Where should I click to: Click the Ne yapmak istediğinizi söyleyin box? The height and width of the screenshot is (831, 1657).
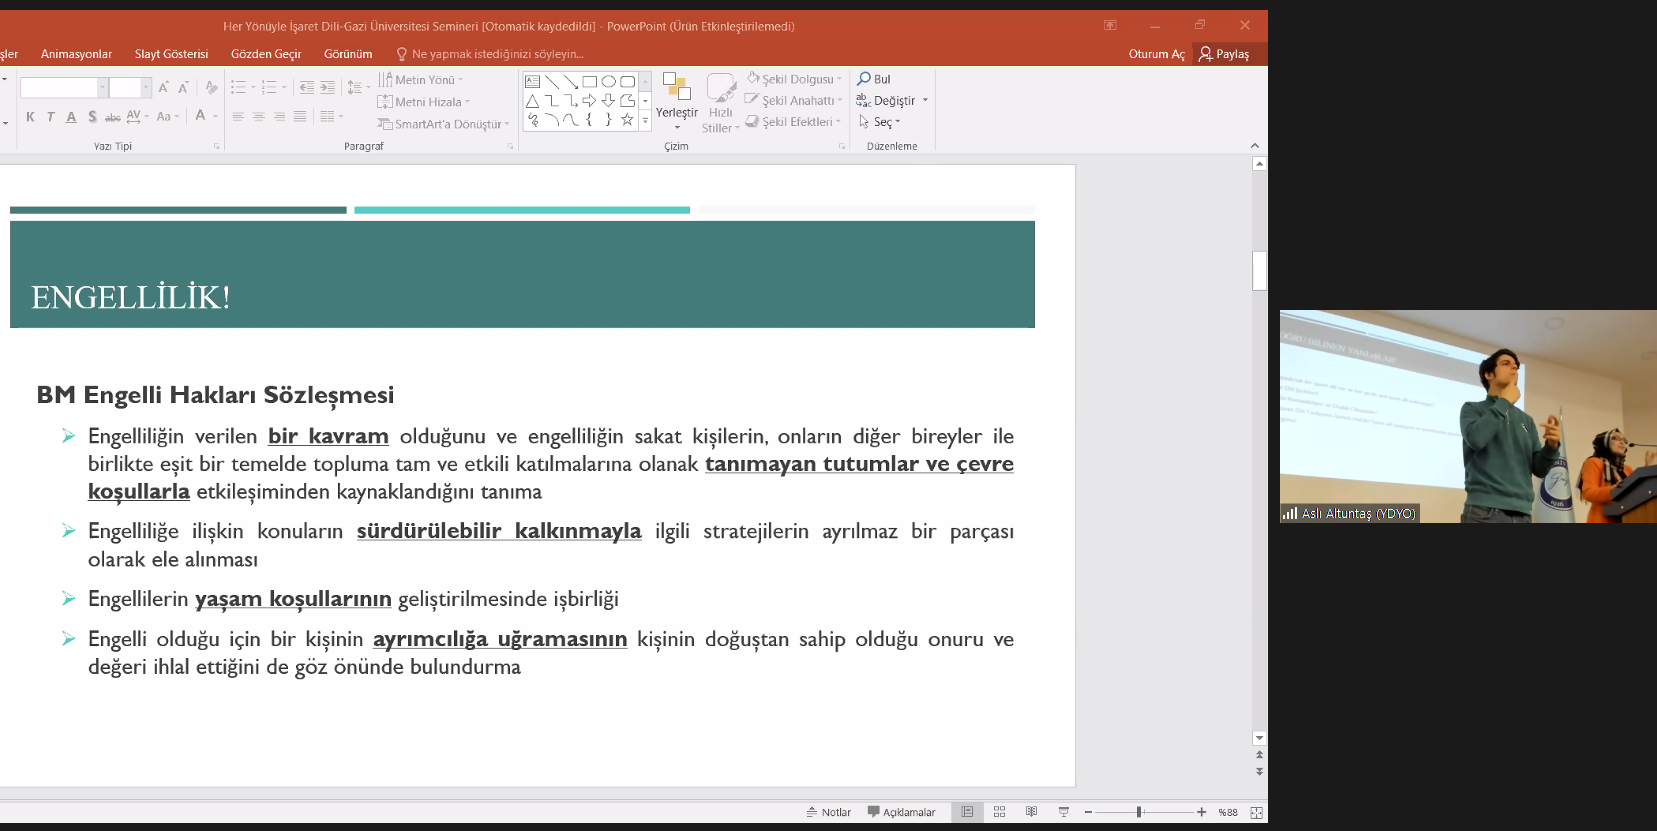tap(497, 54)
